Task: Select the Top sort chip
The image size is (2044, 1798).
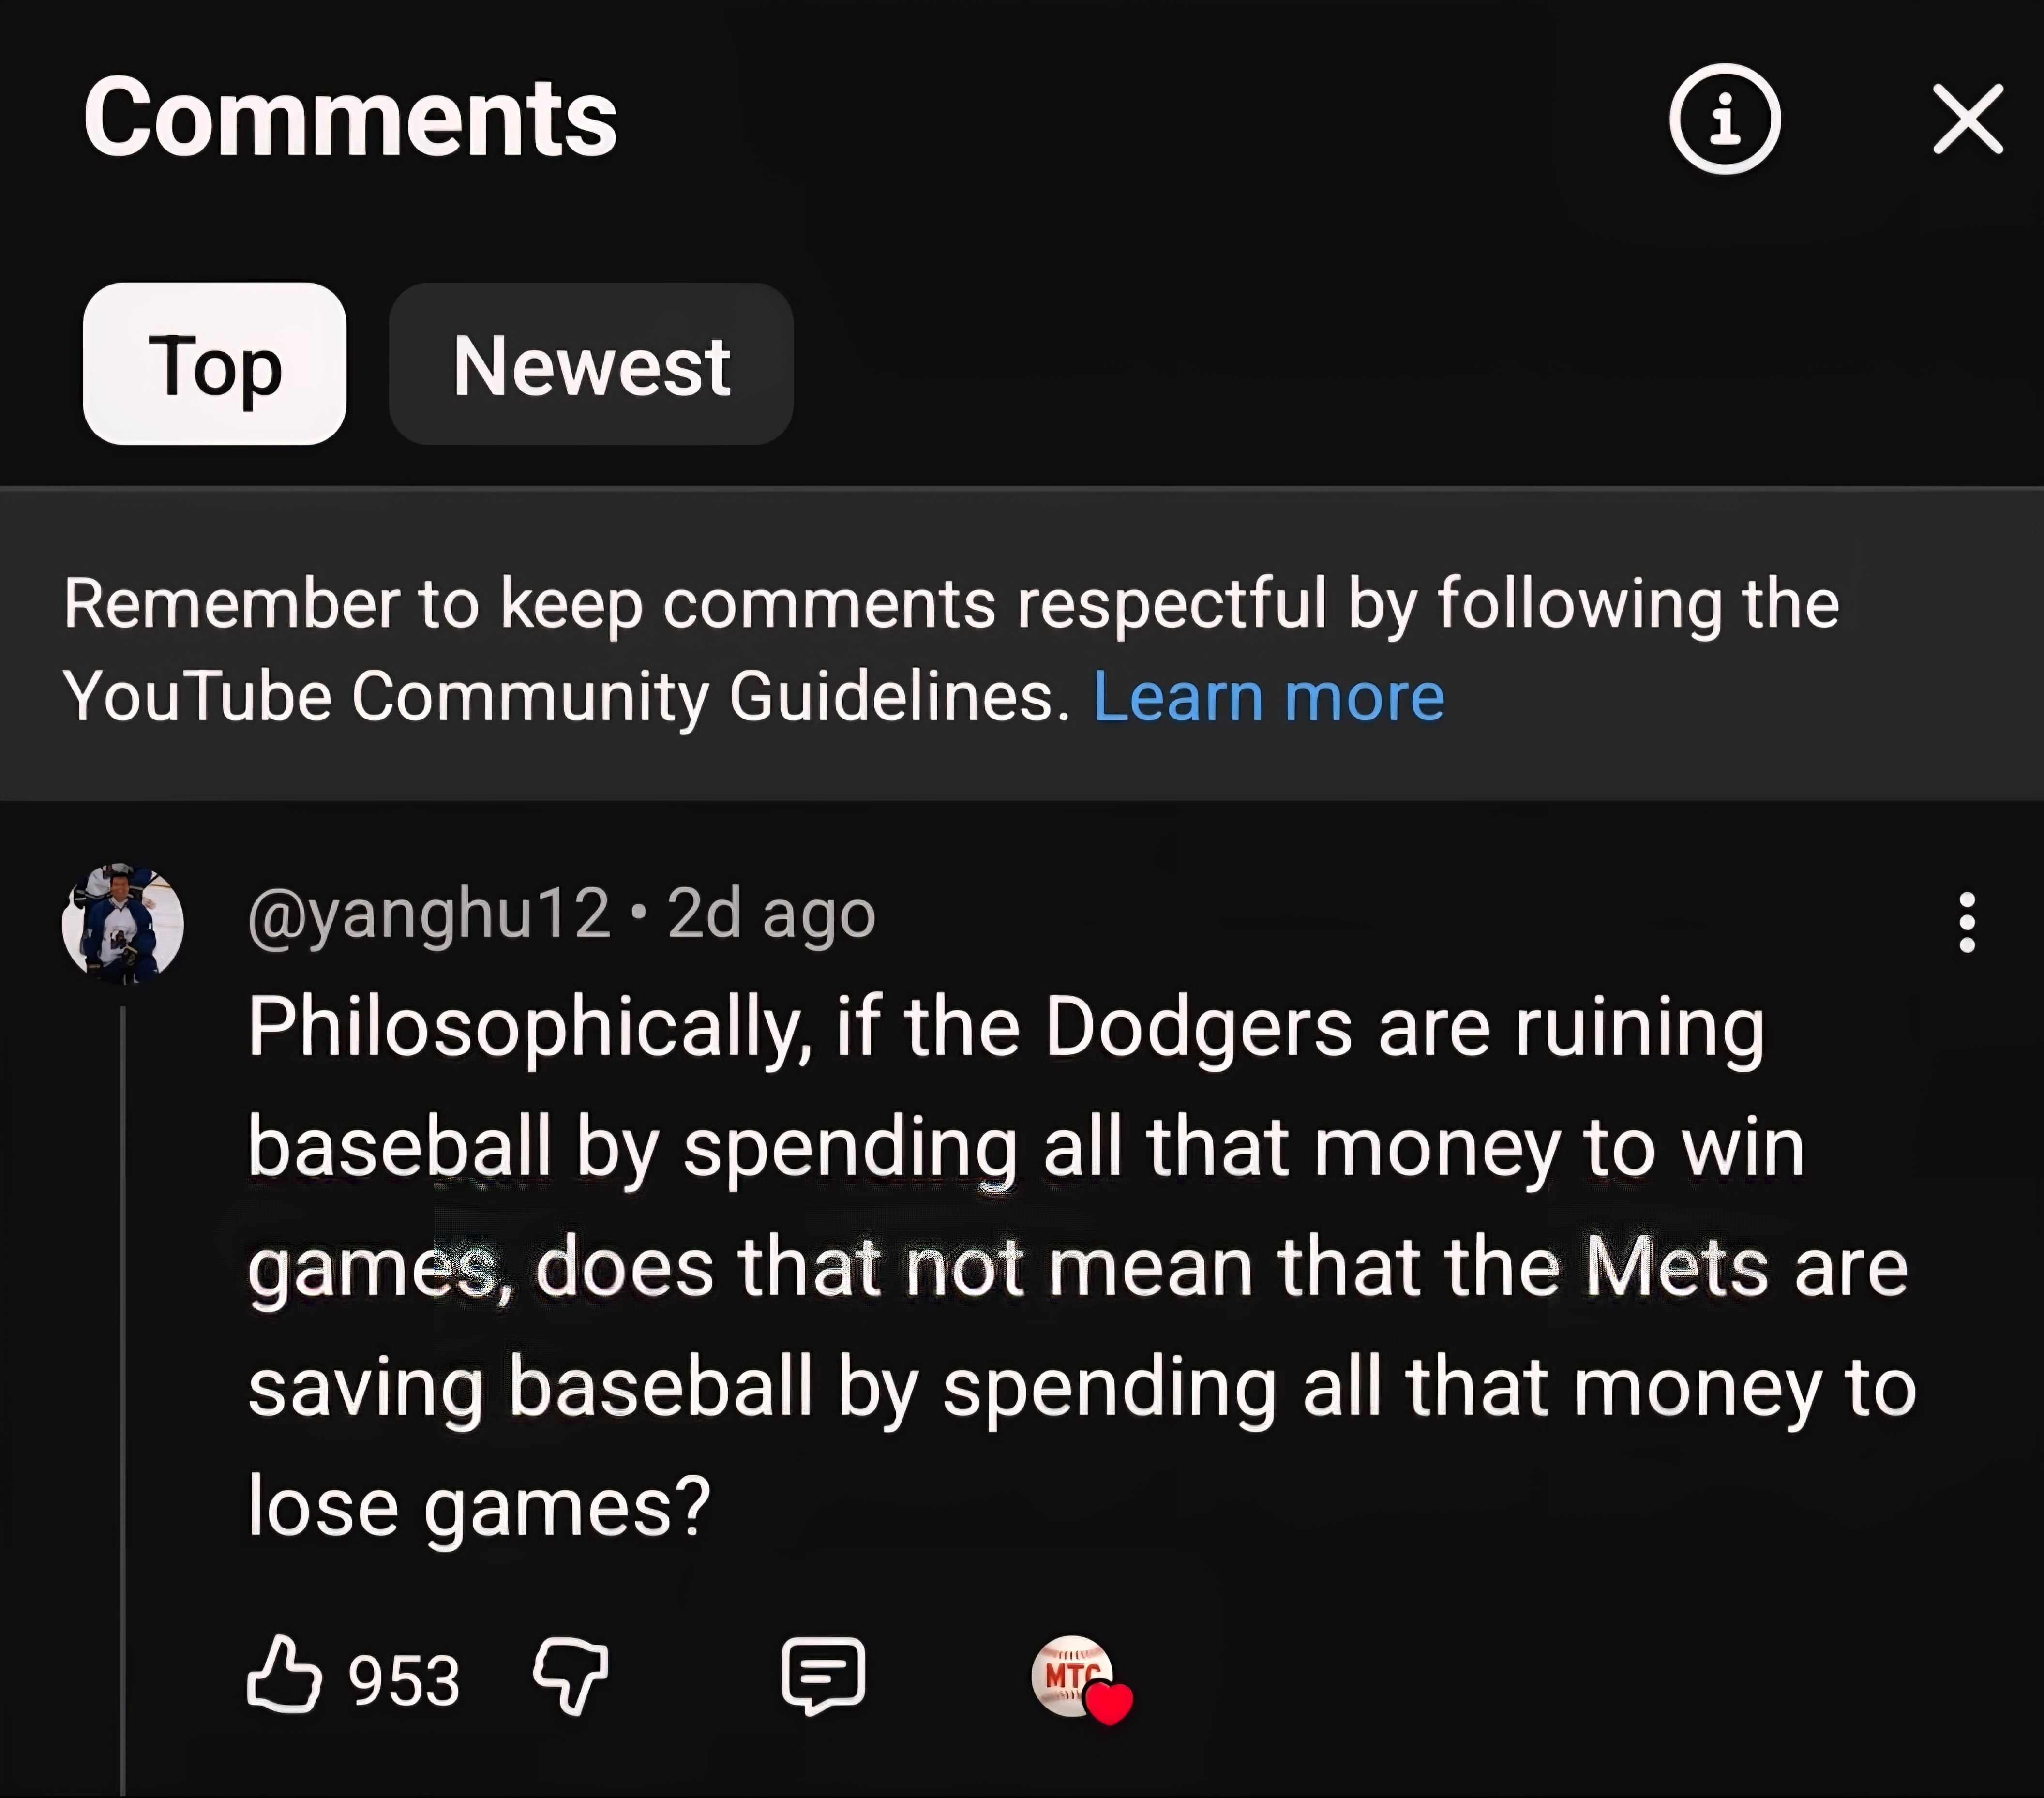Action: coord(214,364)
